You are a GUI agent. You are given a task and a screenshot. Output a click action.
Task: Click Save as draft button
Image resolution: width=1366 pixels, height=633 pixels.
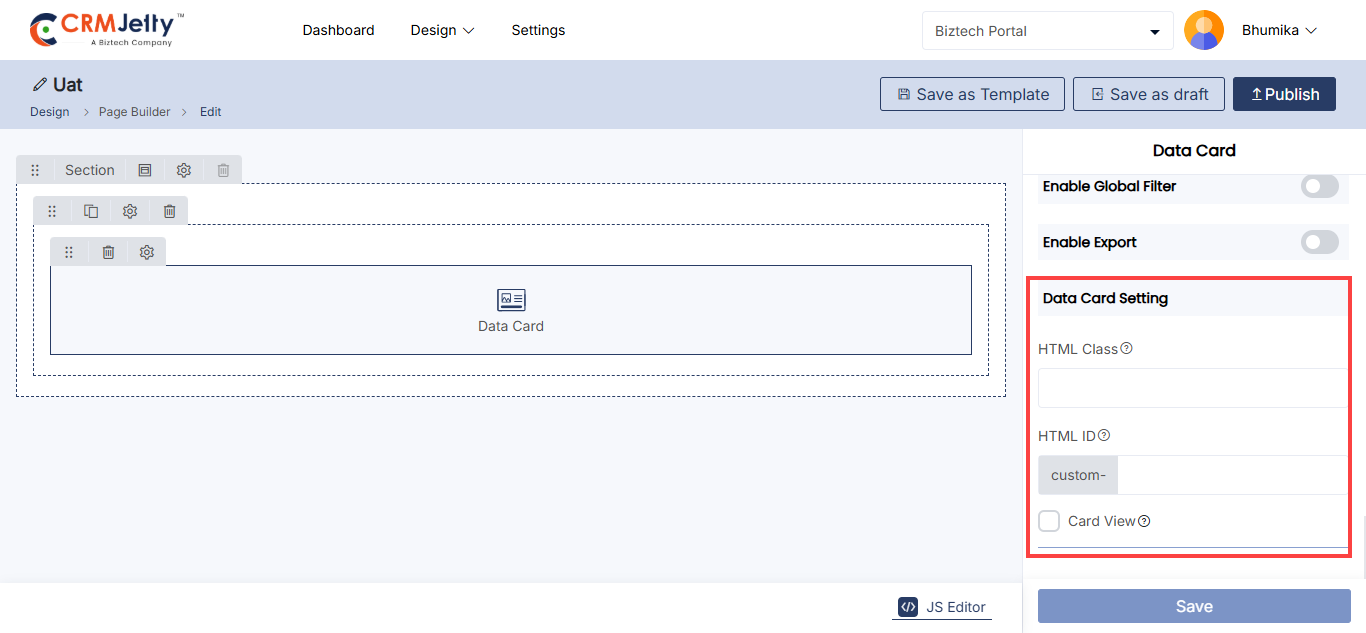pos(1148,94)
